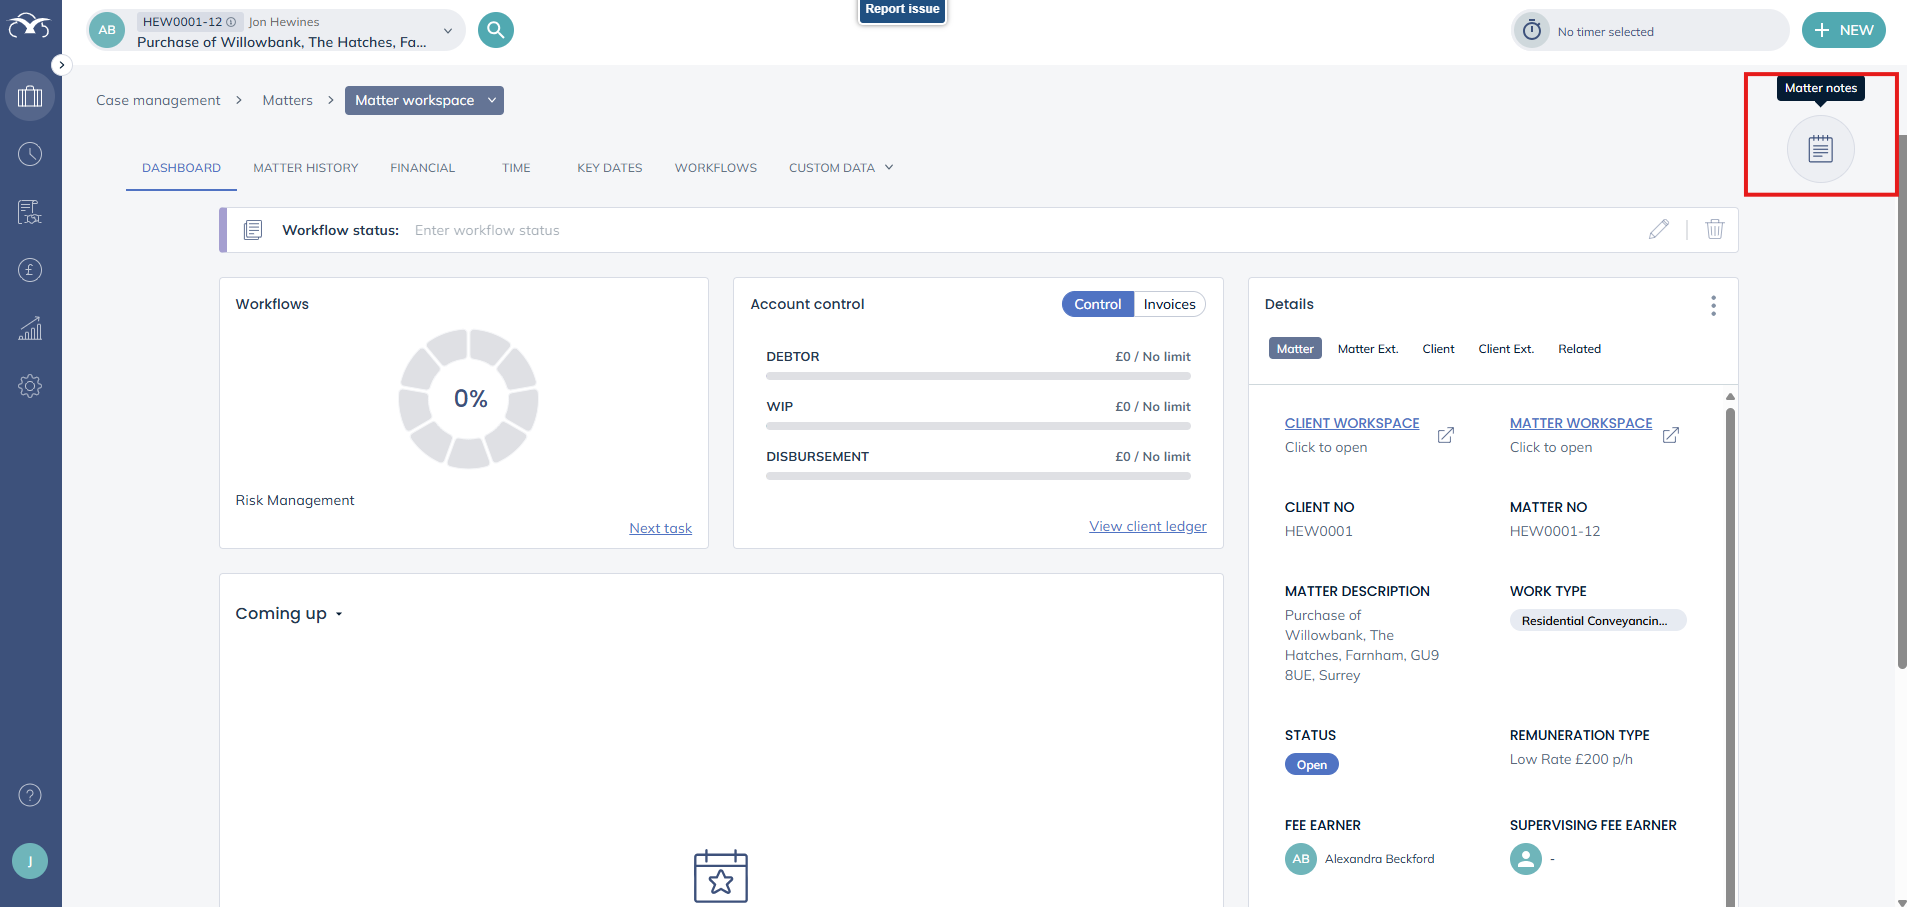Viewport: 1907px width, 907px height.
Task: Open the Matter notes panel
Action: pyautogui.click(x=1820, y=150)
